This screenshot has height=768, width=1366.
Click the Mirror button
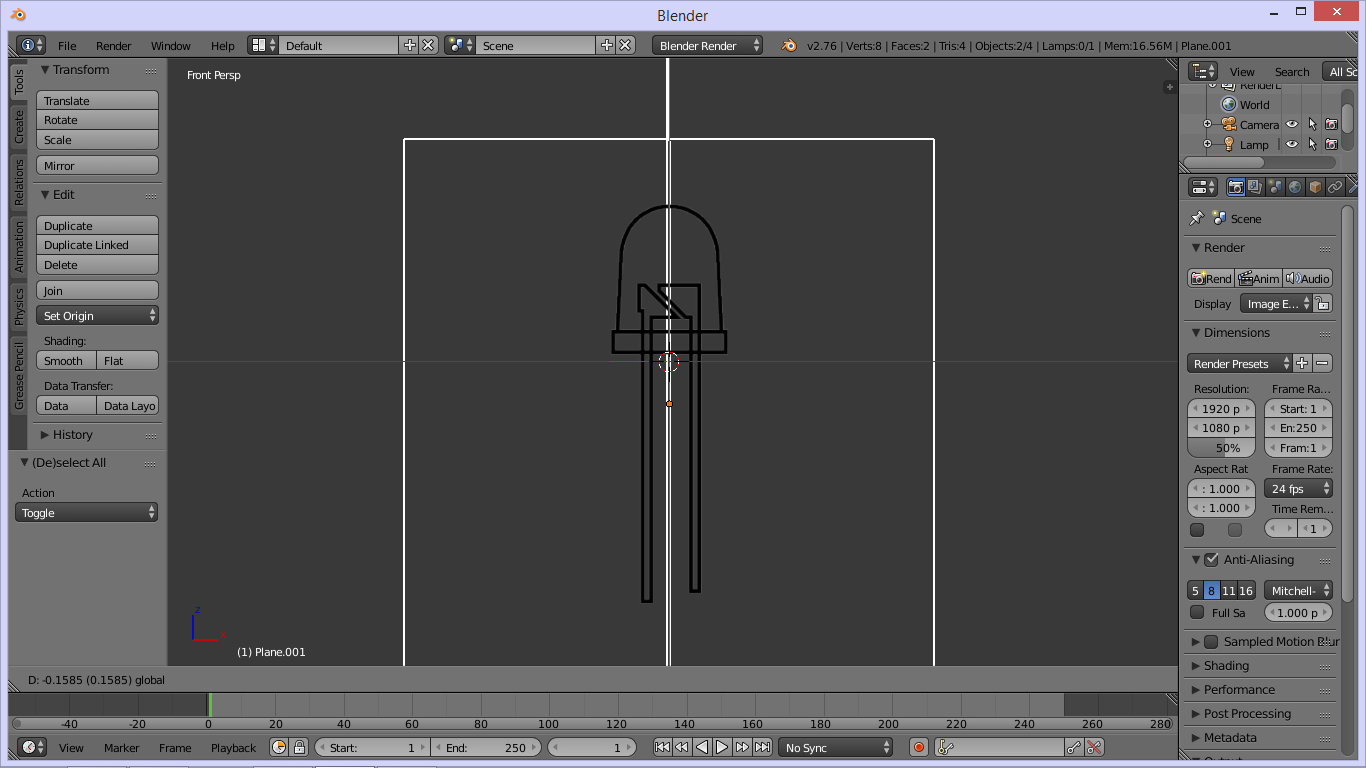[98, 166]
